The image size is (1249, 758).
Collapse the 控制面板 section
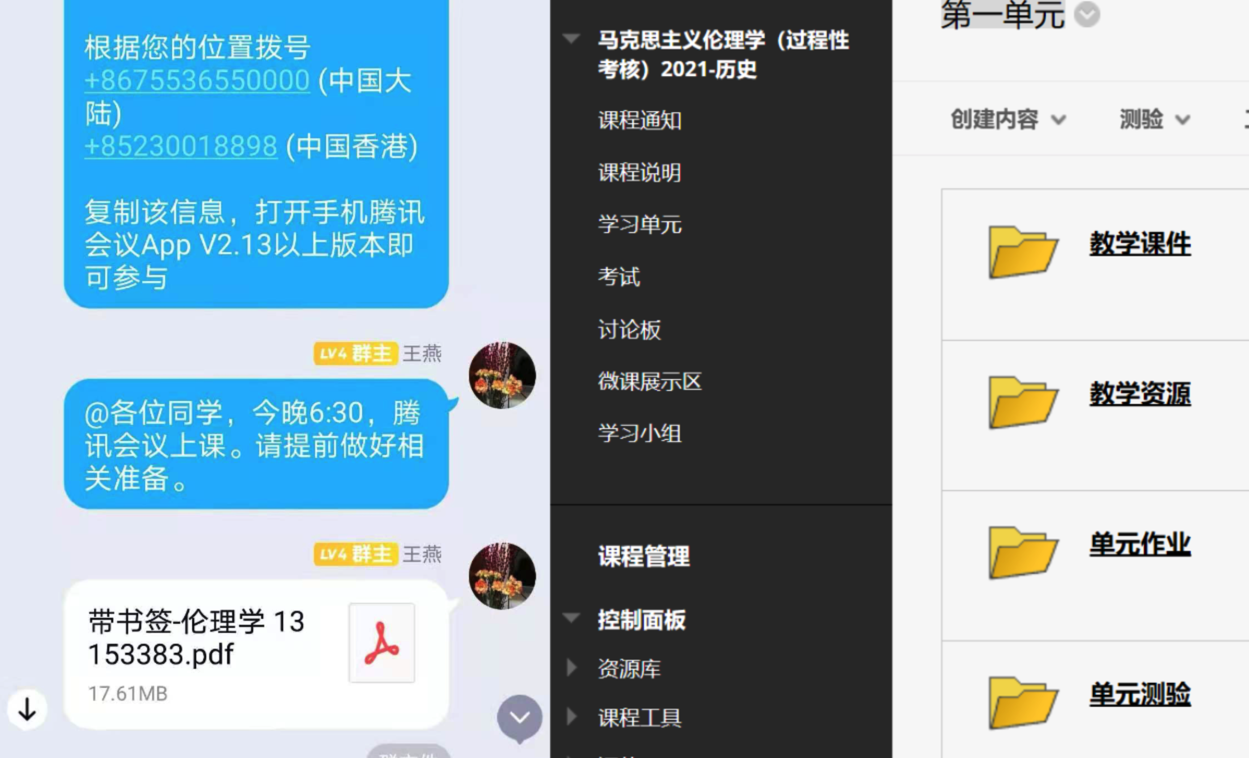pyautogui.click(x=572, y=619)
